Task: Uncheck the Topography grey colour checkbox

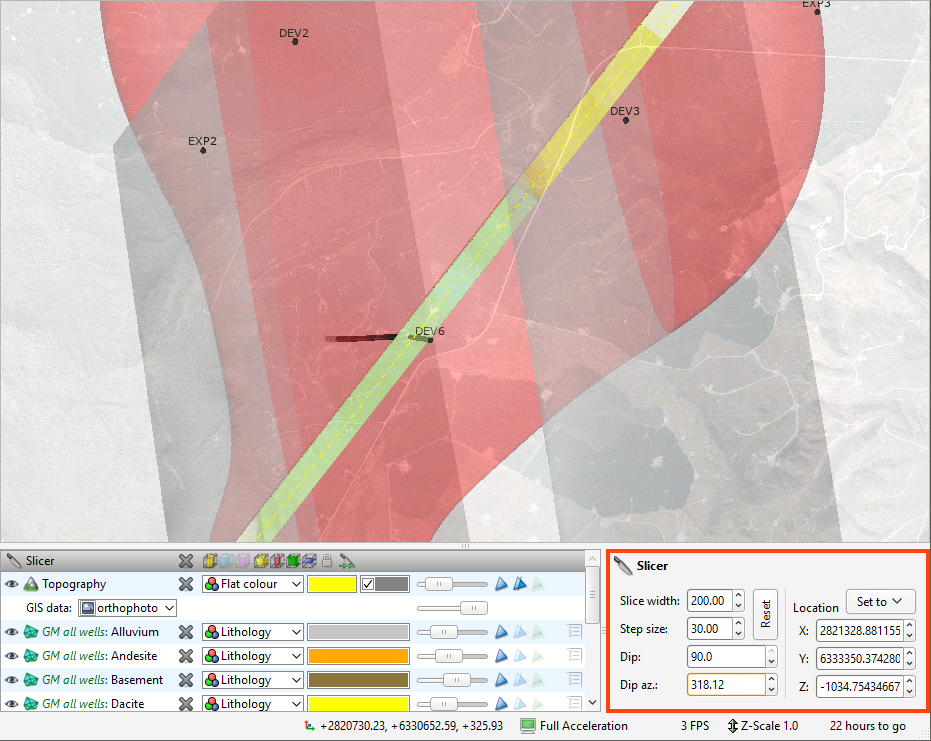Action: pos(367,584)
